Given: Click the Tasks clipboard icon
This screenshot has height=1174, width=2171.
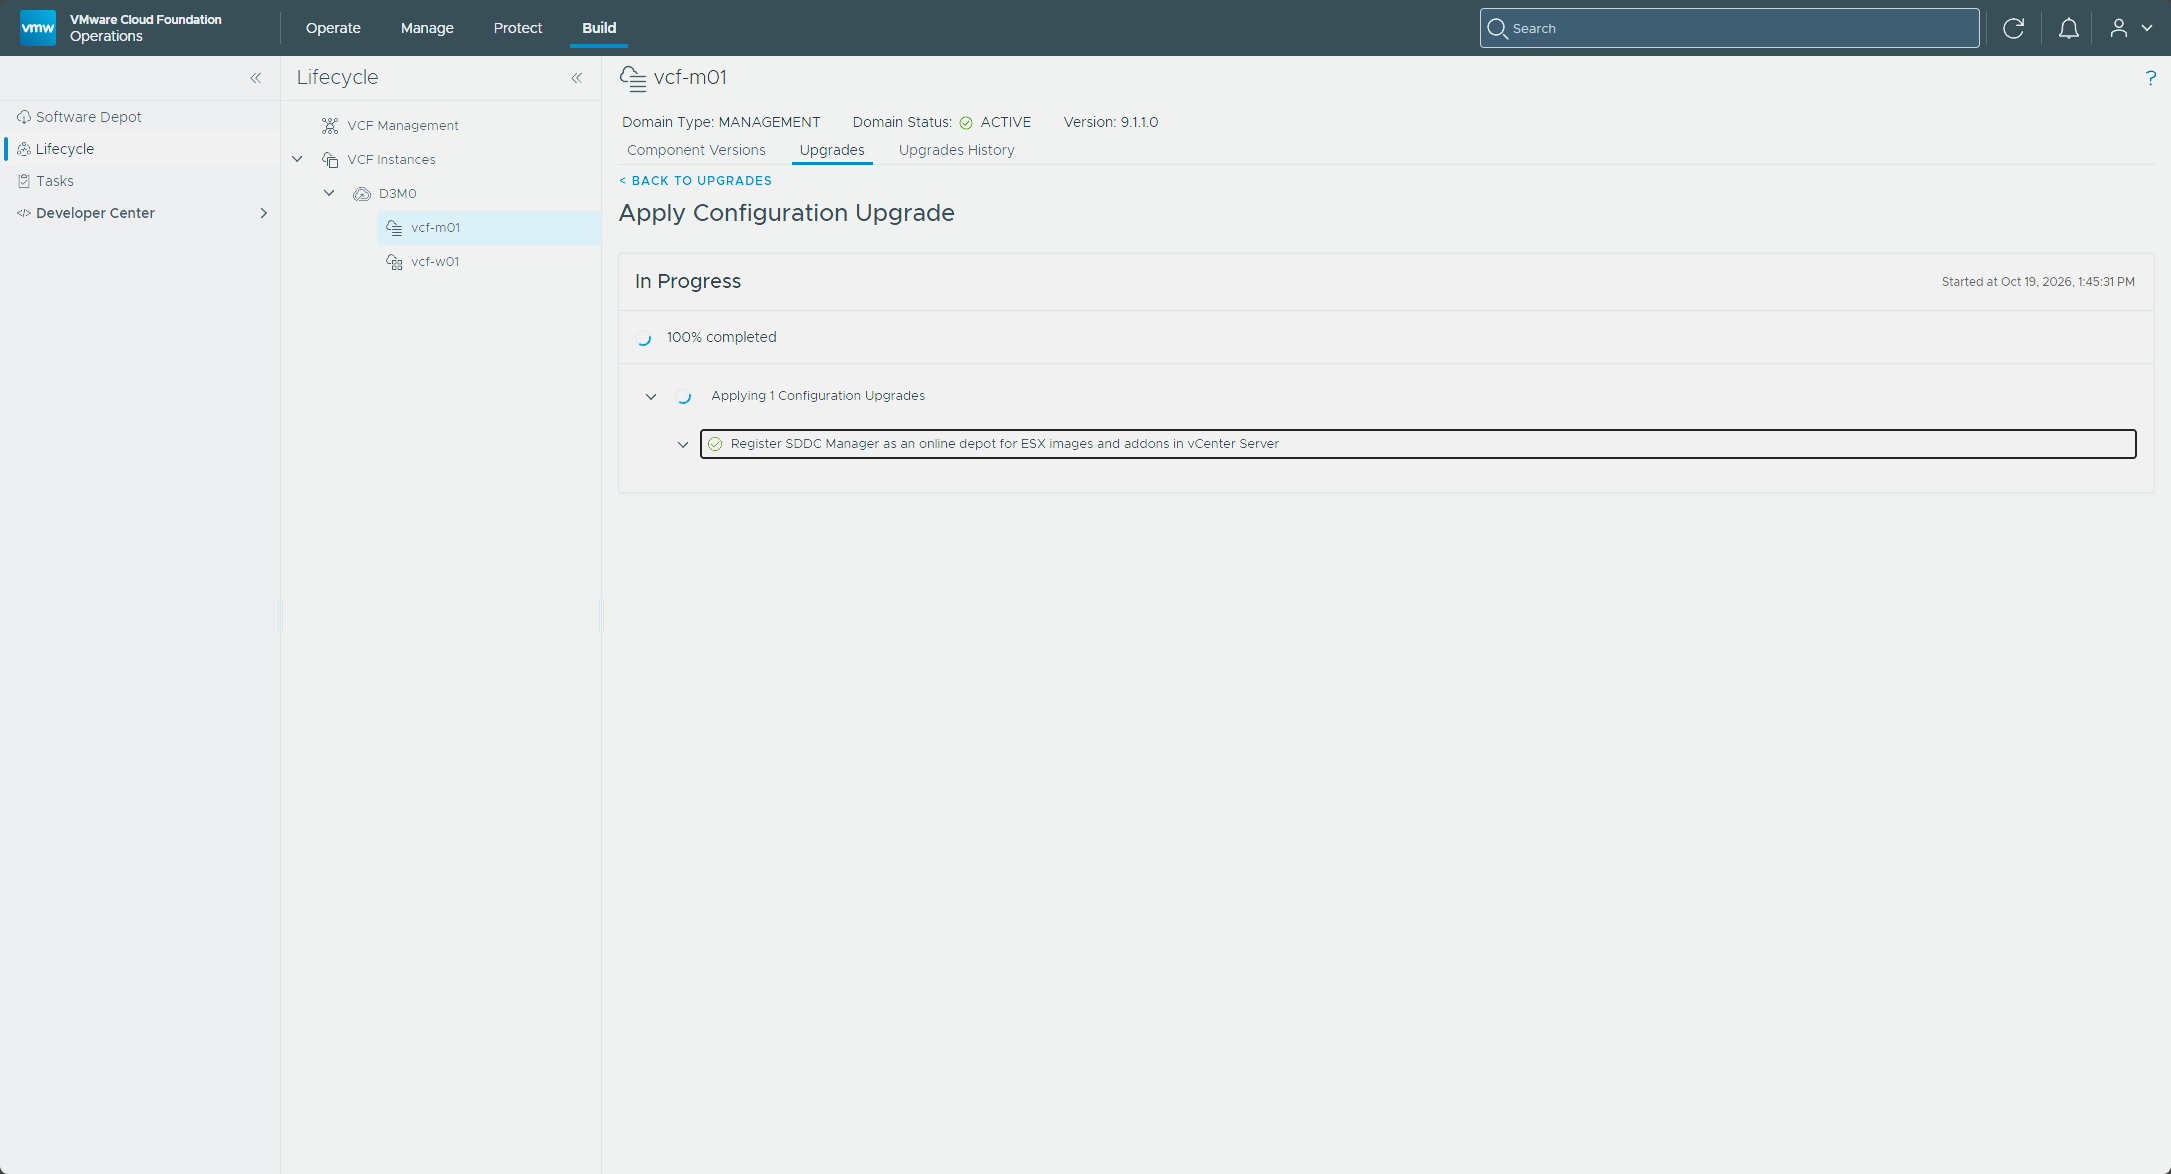Looking at the screenshot, I should click(x=24, y=181).
